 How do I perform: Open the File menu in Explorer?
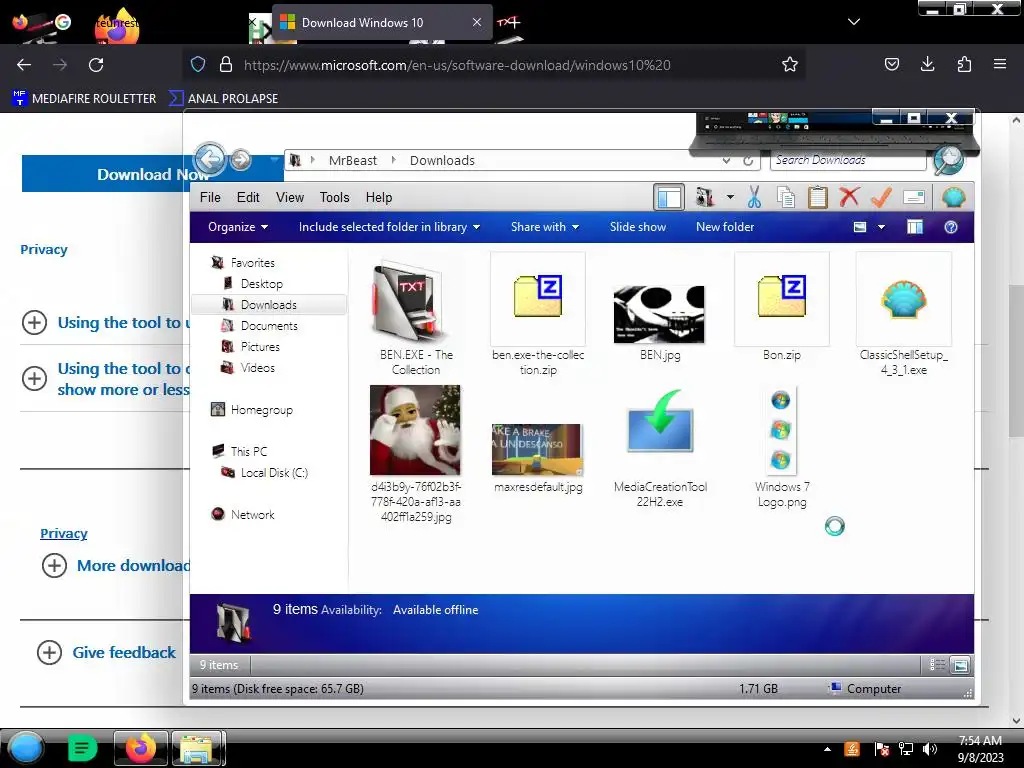[210, 197]
